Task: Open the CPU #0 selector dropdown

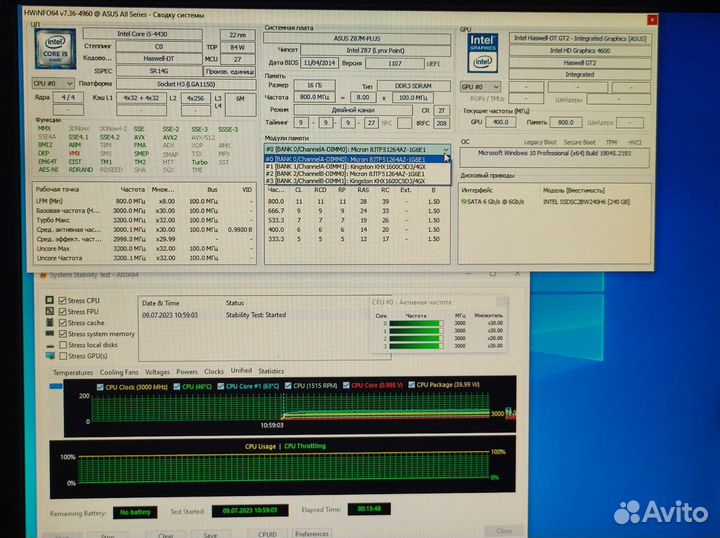Action: tap(53, 84)
